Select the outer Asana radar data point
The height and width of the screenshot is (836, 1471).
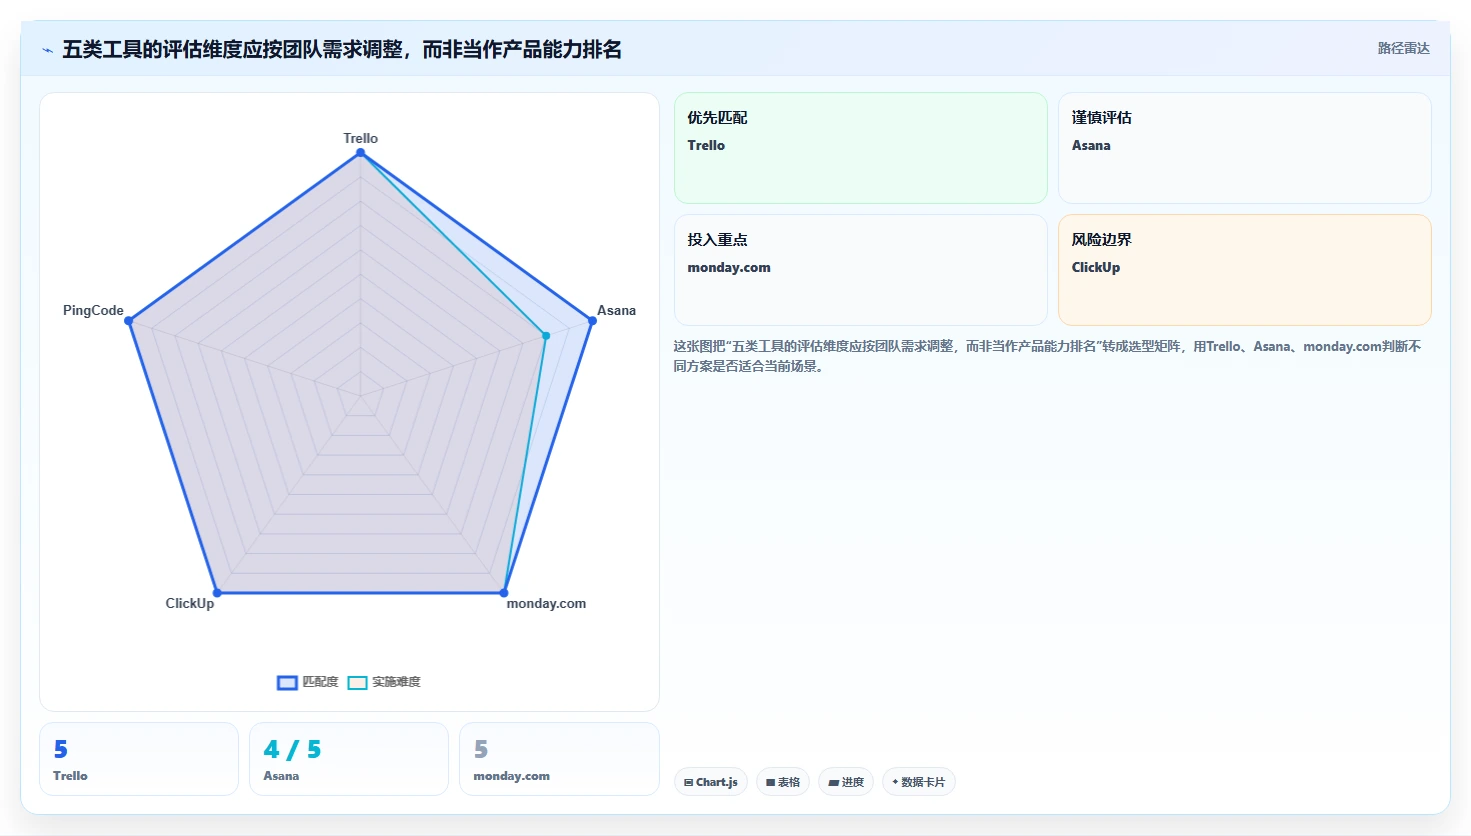(592, 320)
